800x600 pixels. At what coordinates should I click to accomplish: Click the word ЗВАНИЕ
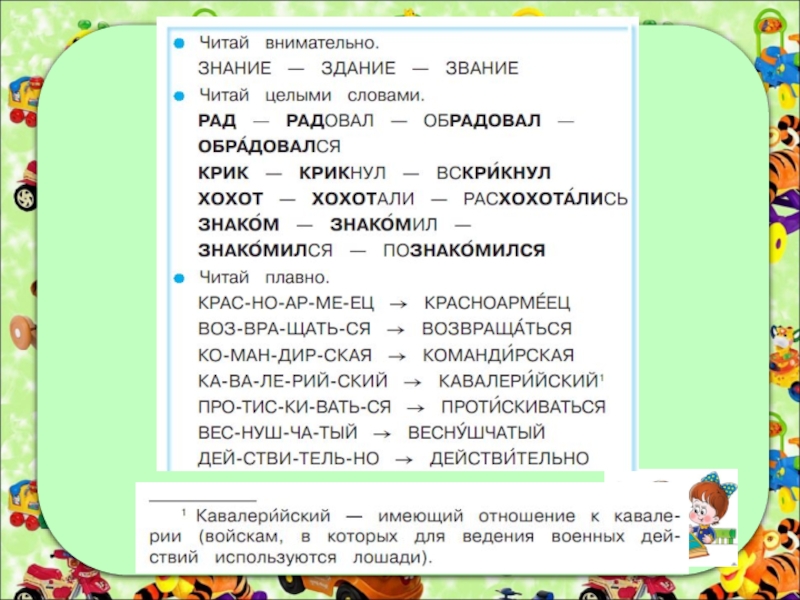482,68
